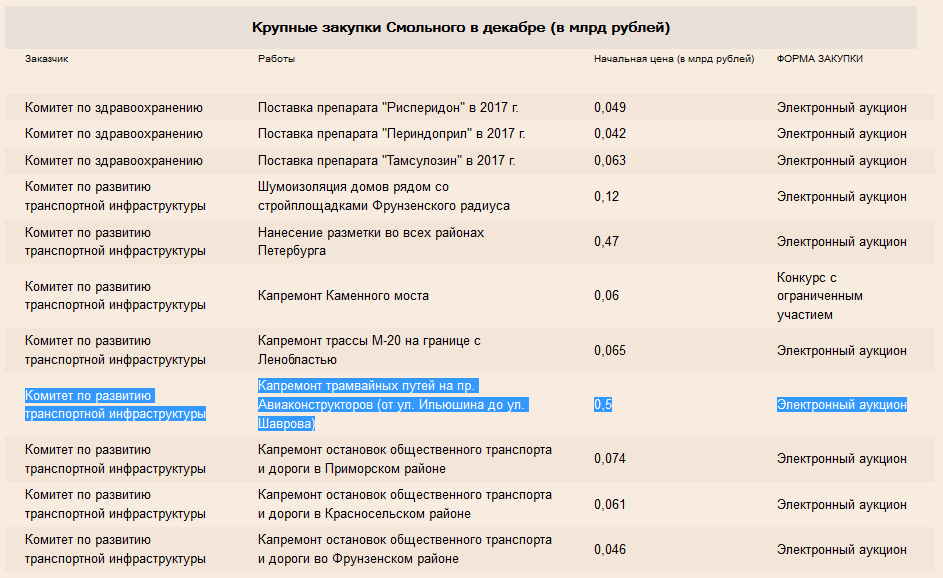The height and width of the screenshot is (578, 943).
Task: Select the M-20 highway repair cell
Action: (369, 350)
